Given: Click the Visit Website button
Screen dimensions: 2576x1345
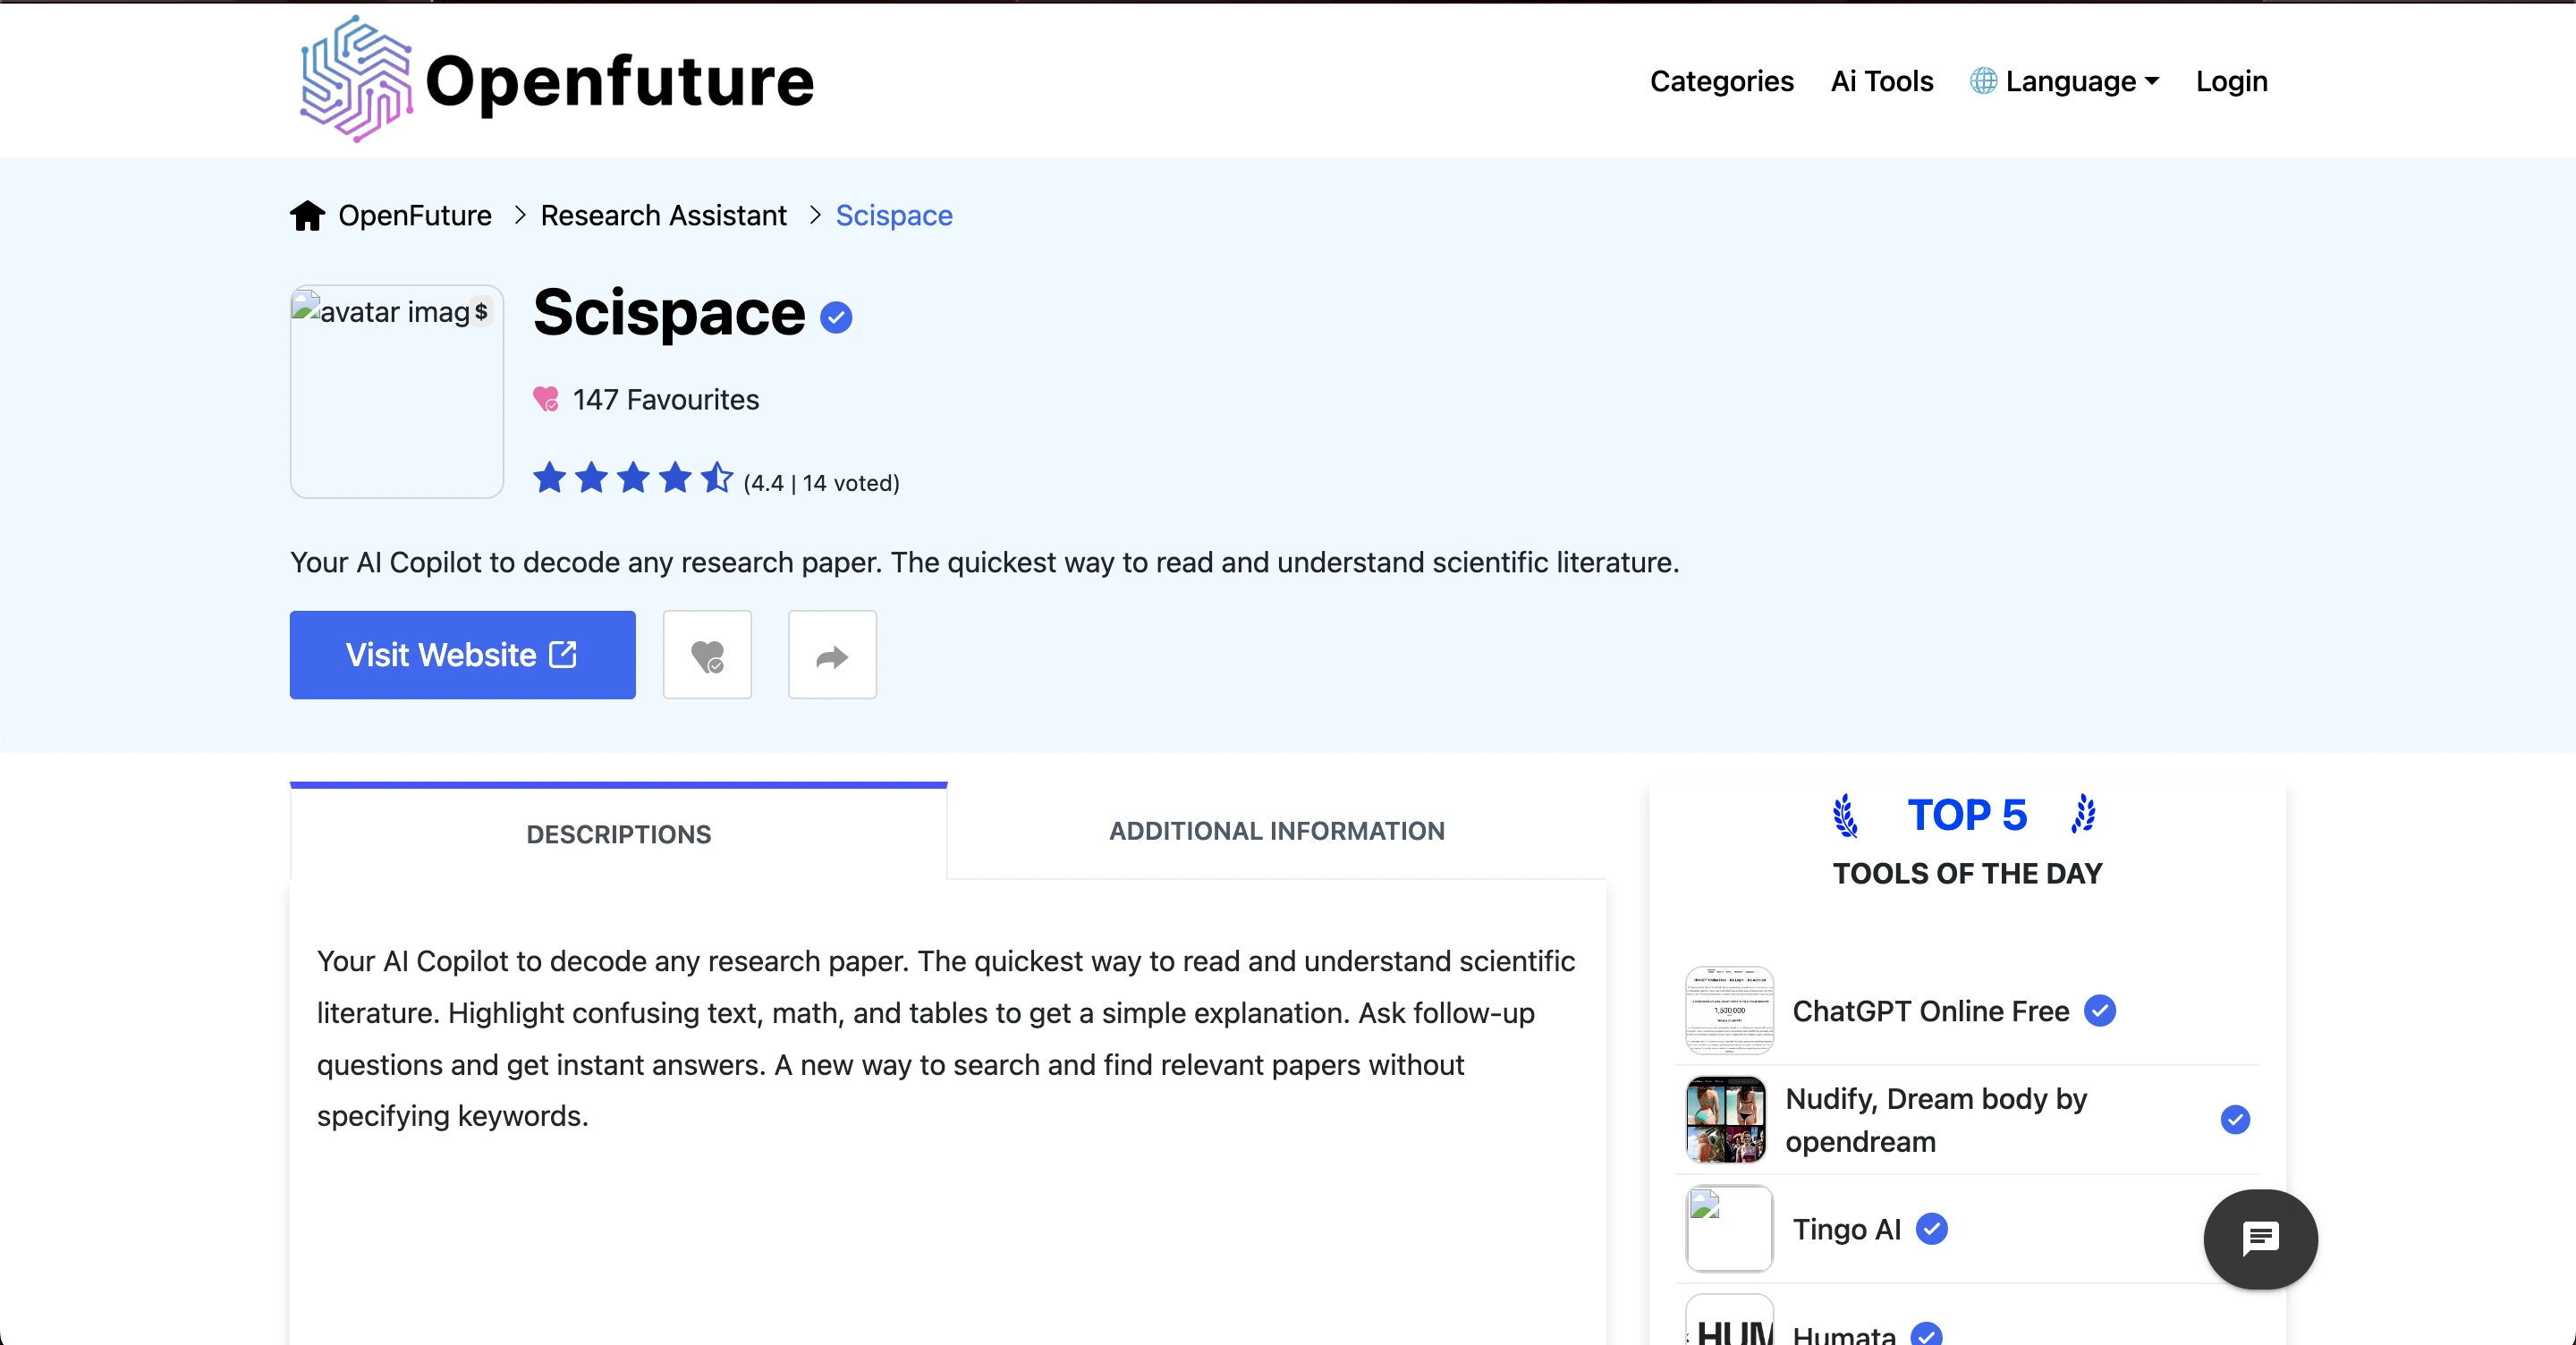Looking at the screenshot, I should click(x=462, y=655).
